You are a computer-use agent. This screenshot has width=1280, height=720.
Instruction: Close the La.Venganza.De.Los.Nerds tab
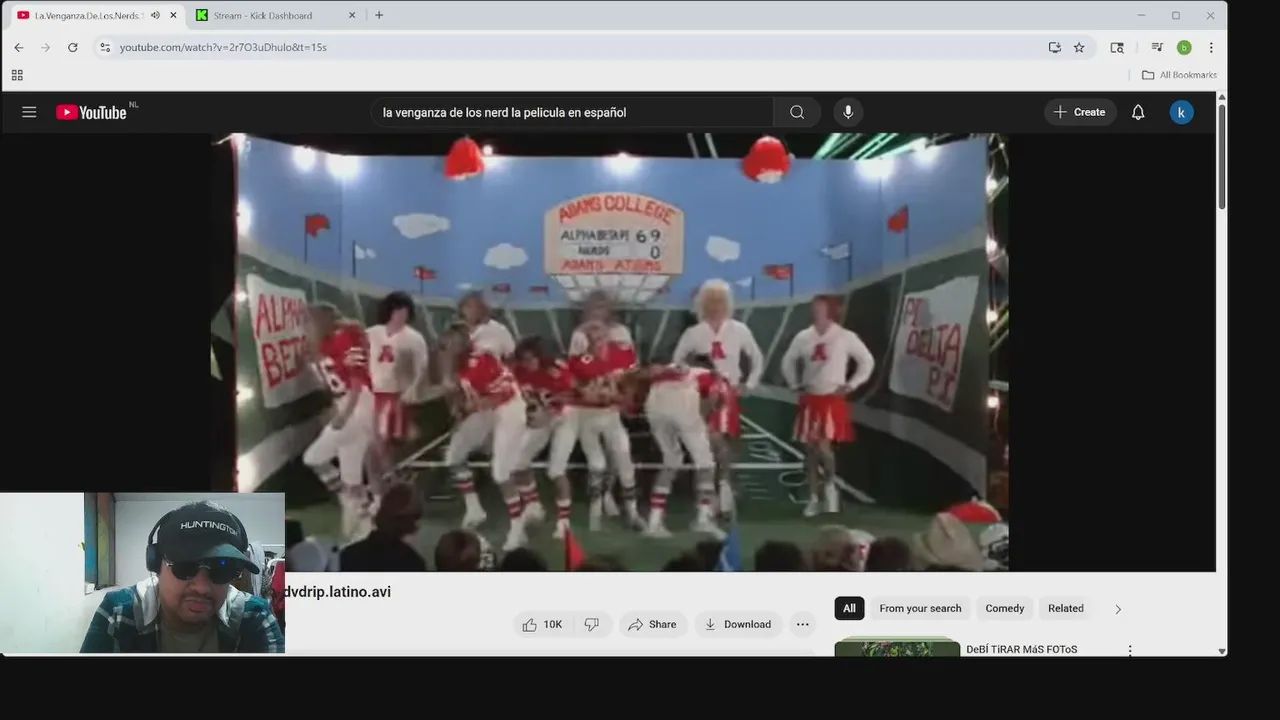click(x=174, y=15)
